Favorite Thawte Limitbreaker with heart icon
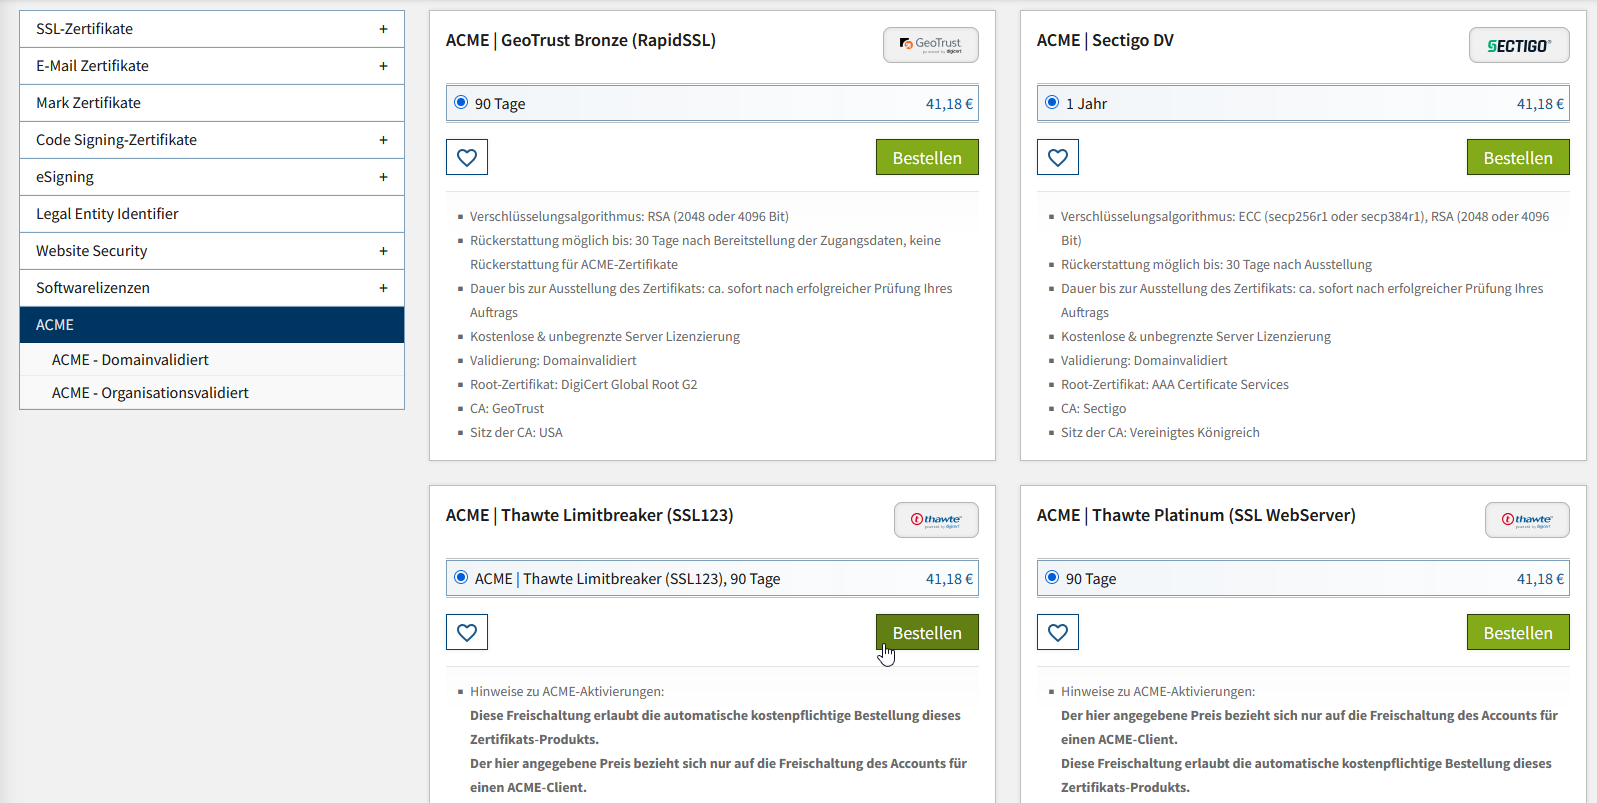The width and height of the screenshot is (1597, 803). (467, 632)
